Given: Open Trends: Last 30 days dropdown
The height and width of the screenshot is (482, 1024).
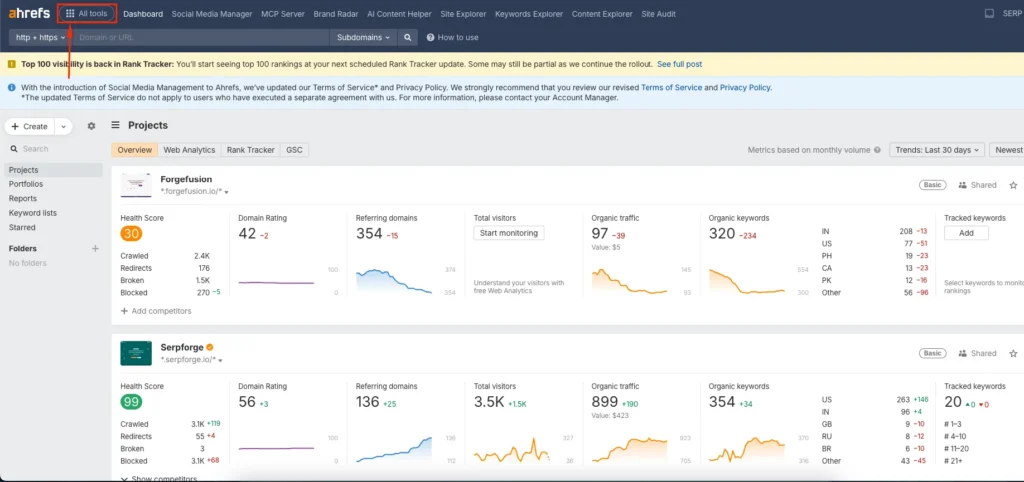Looking at the screenshot, I should [x=937, y=150].
